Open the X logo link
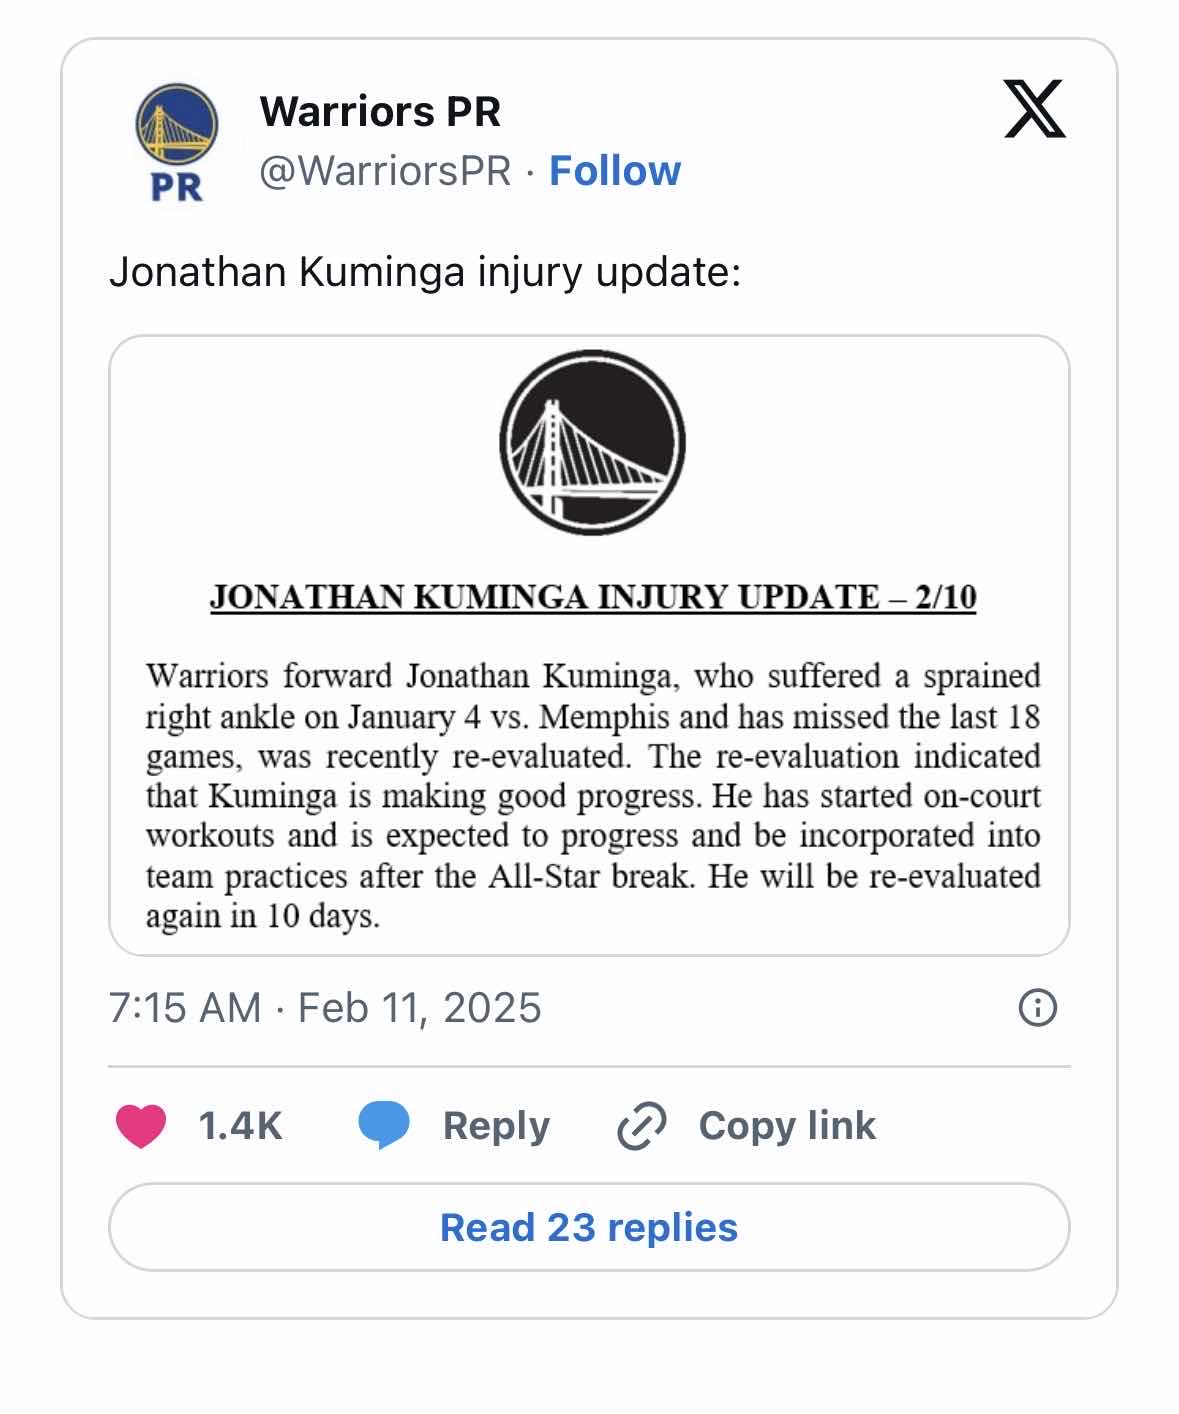Viewport: 1179px width, 1414px height. pyautogui.click(x=1034, y=109)
